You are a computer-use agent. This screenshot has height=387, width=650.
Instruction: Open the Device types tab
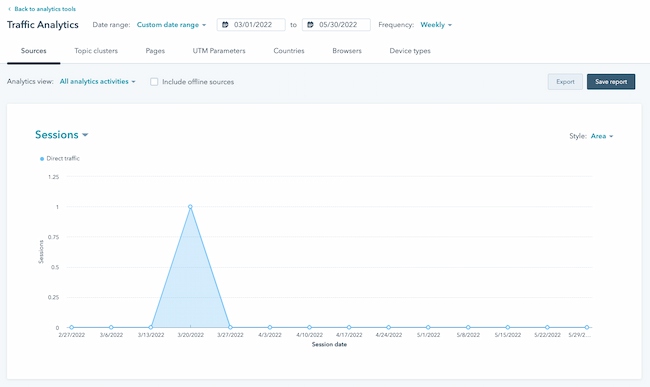tap(410, 51)
